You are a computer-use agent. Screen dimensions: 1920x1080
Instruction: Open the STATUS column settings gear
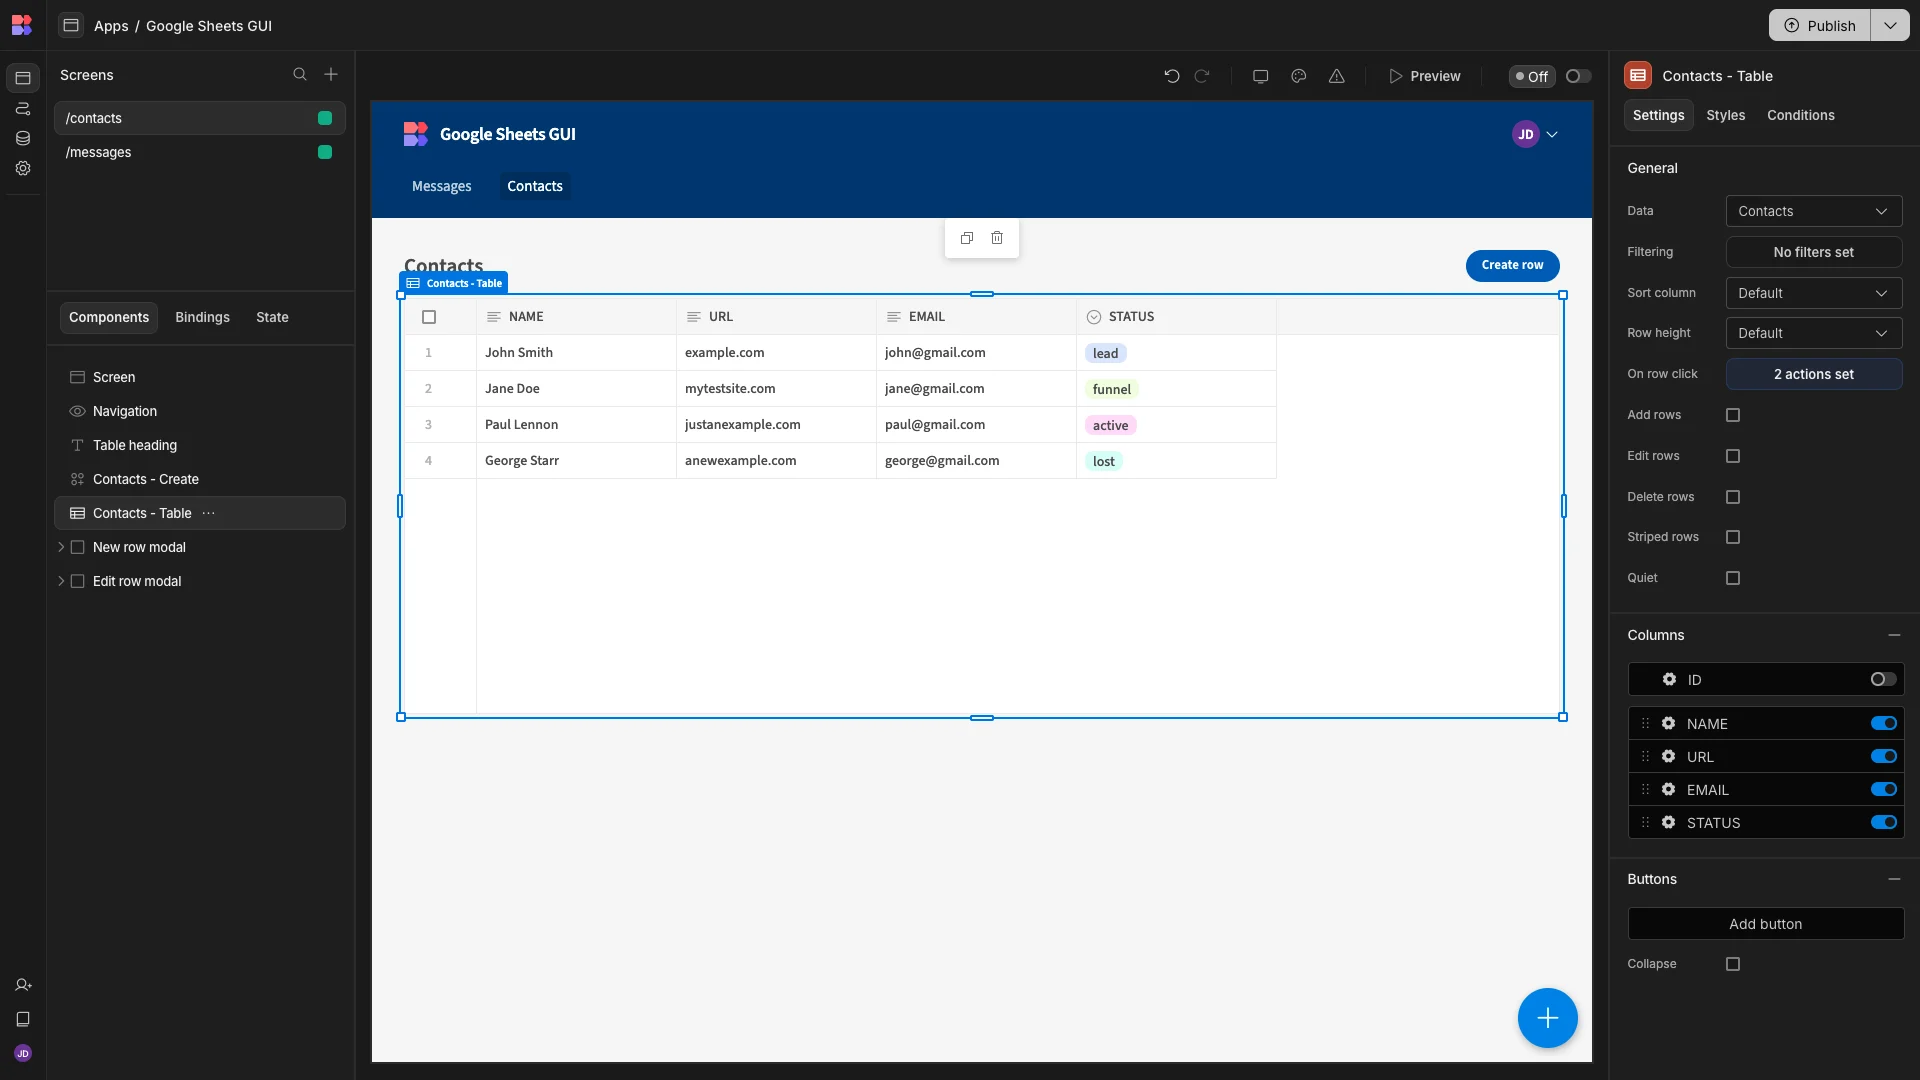1669,823
